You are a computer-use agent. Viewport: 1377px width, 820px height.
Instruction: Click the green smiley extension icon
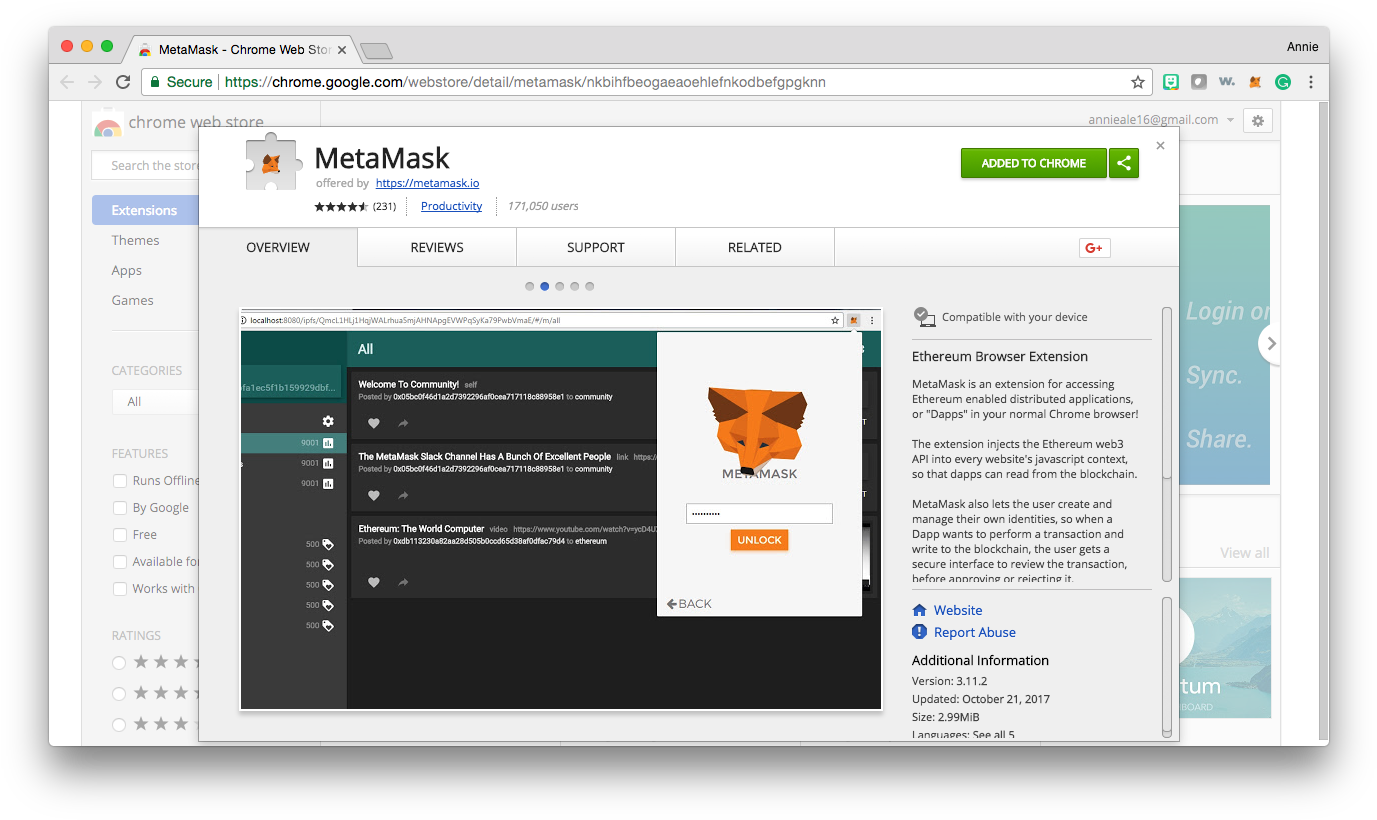[x=1171, y=82]
